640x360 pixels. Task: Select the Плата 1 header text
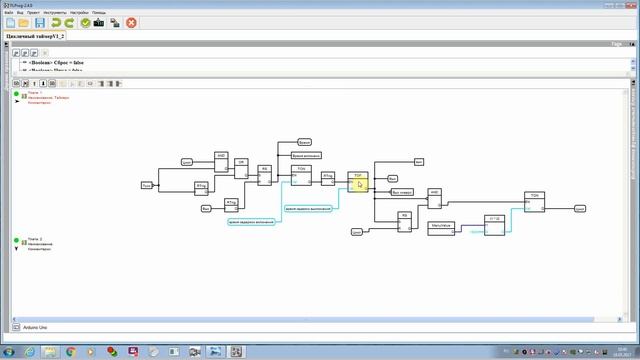pos(35,93)
